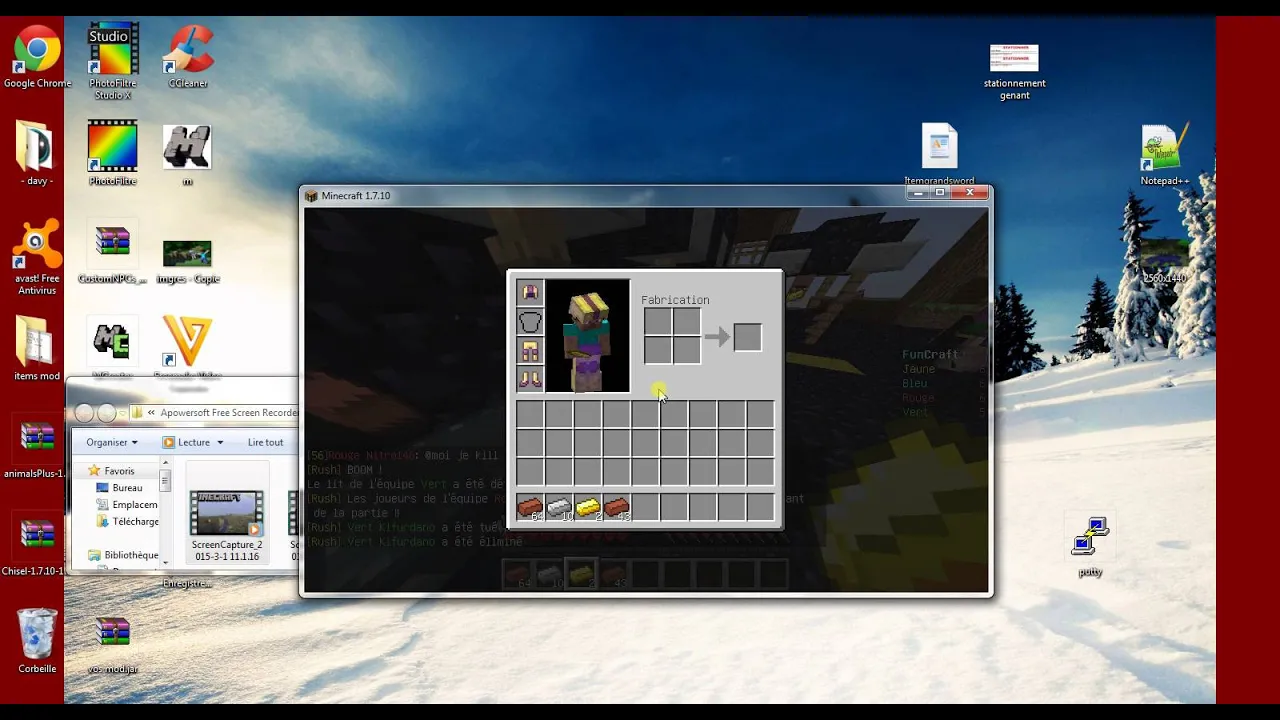Open the avast! Free Antivirus shortcut

point(37,258)
